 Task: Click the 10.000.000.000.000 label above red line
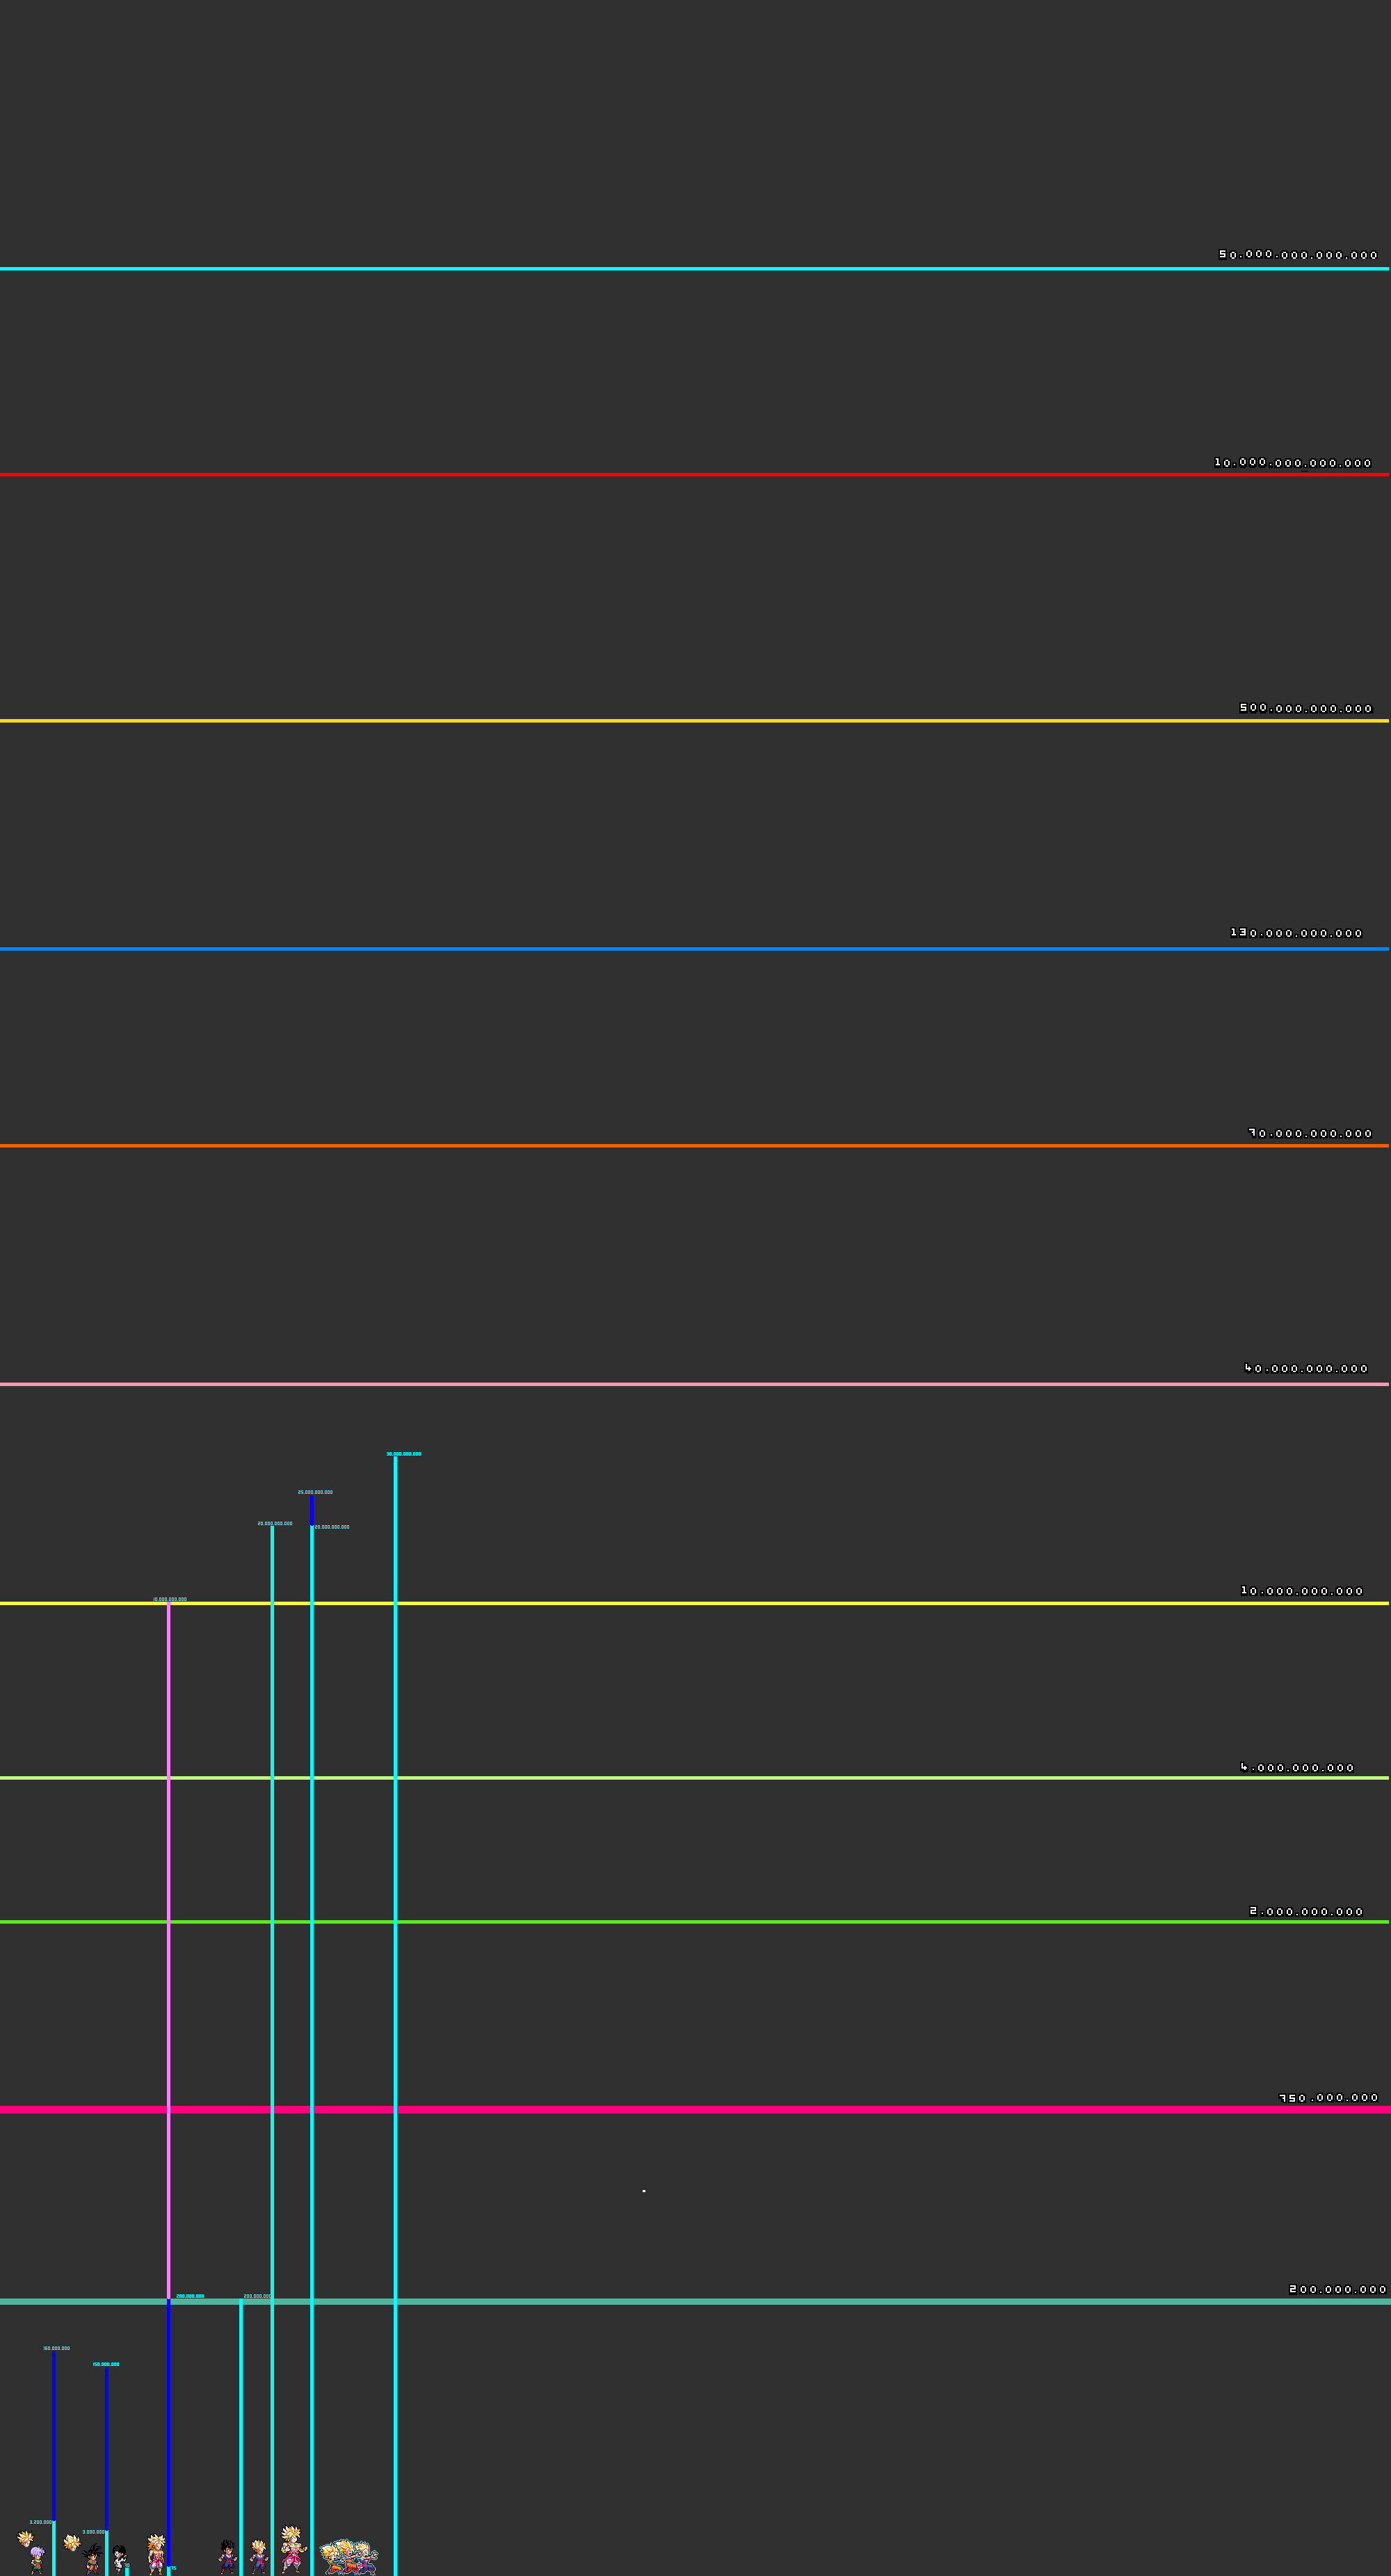click(x=1292, y=463)
